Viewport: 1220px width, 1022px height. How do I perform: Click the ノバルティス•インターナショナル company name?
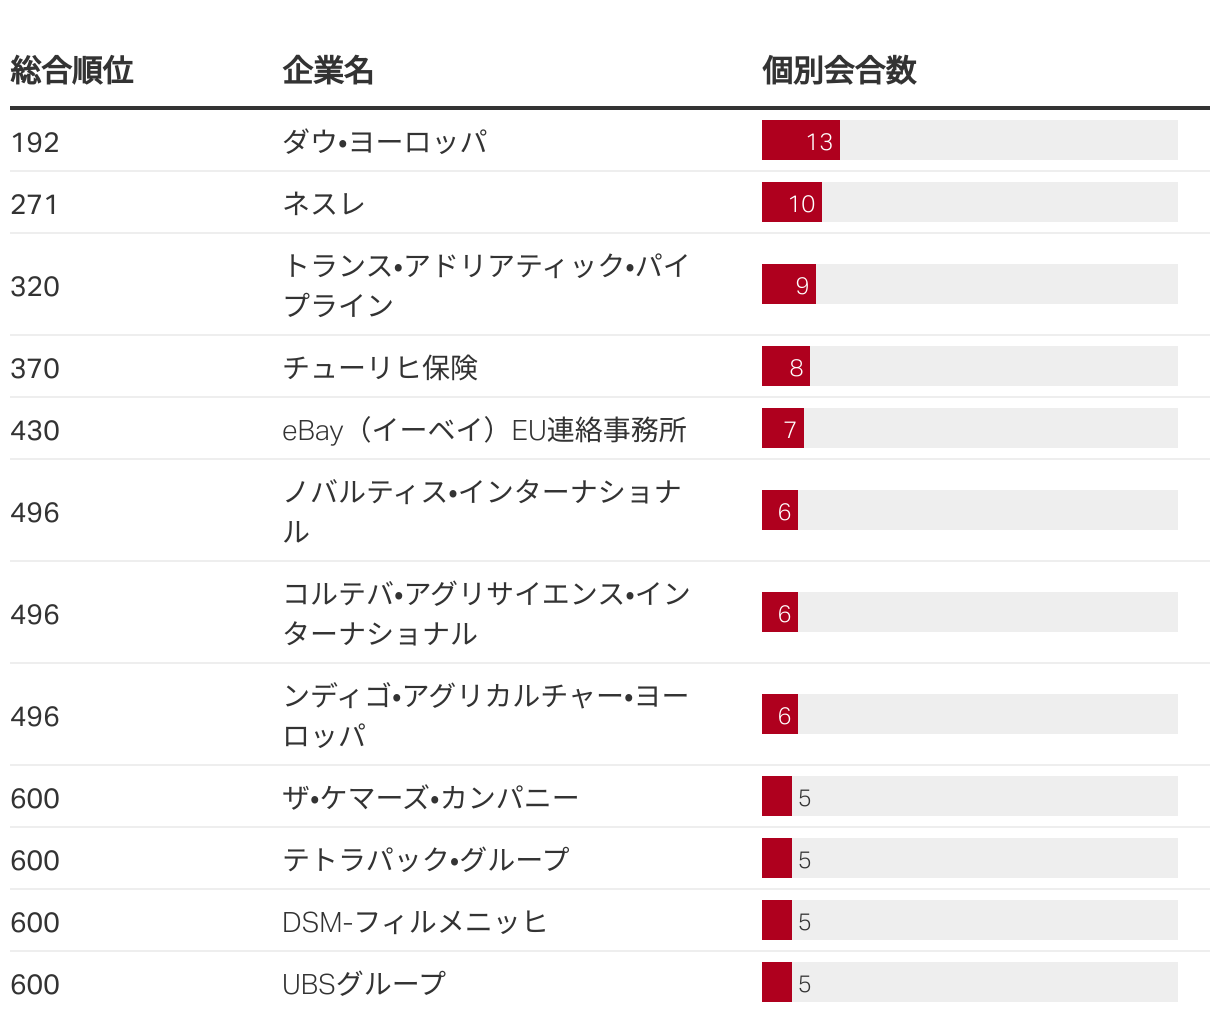pos(482,511)
